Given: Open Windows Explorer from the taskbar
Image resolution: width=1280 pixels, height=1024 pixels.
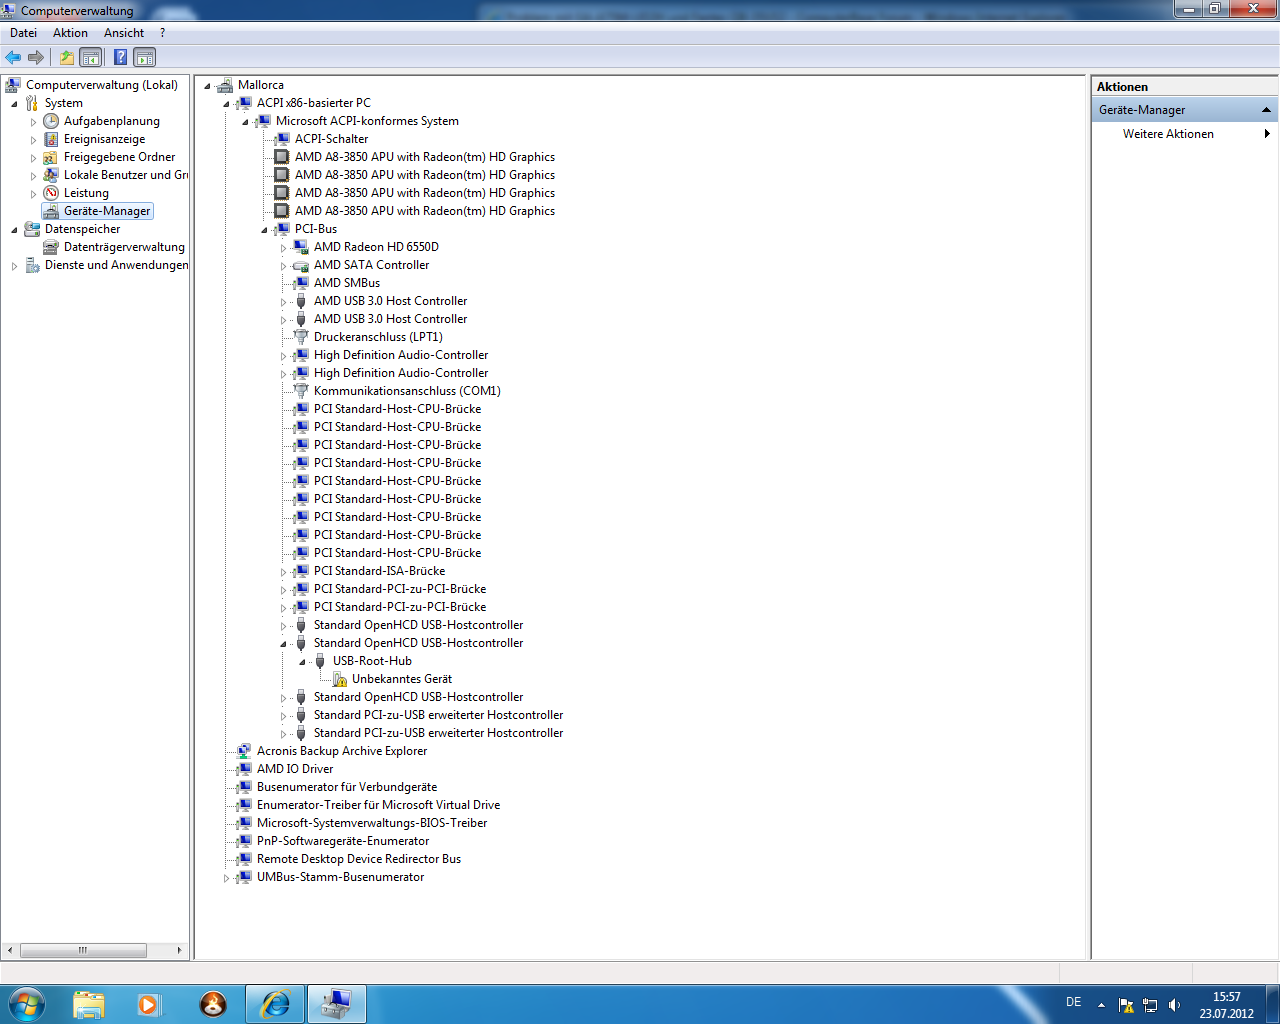Looking at the screenshot, I should (x=89, y=1004).
